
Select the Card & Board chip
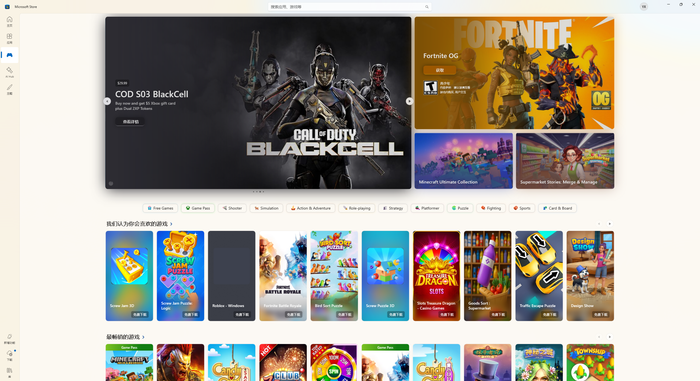(557, 208)
